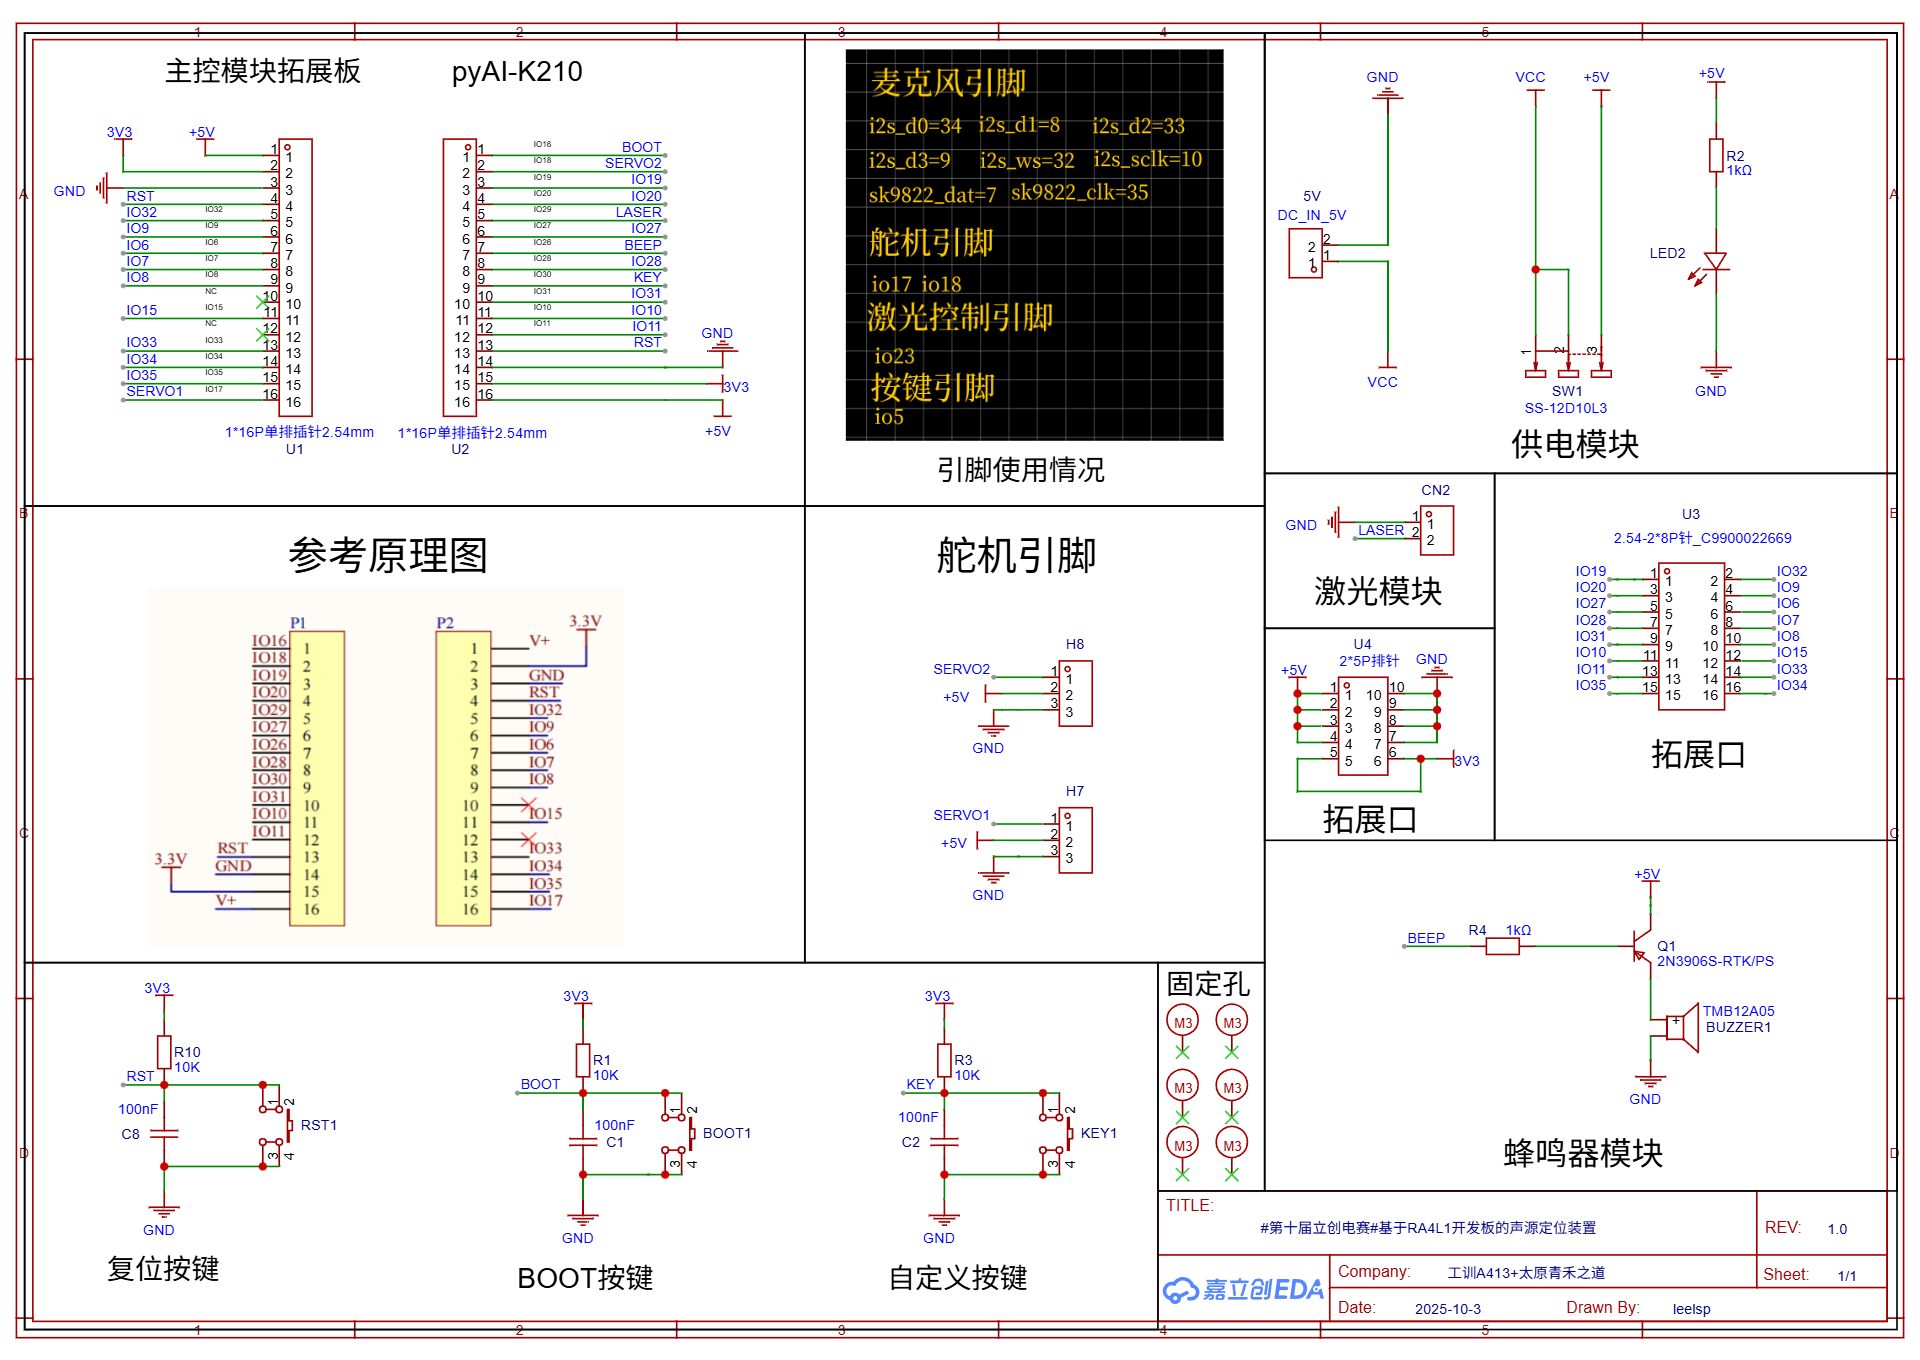Image resolution: width=1920 pixels, height=1360 pixels.
Task: Select the RST1 push-button symbol
Action: click(x=277, y=1126)
